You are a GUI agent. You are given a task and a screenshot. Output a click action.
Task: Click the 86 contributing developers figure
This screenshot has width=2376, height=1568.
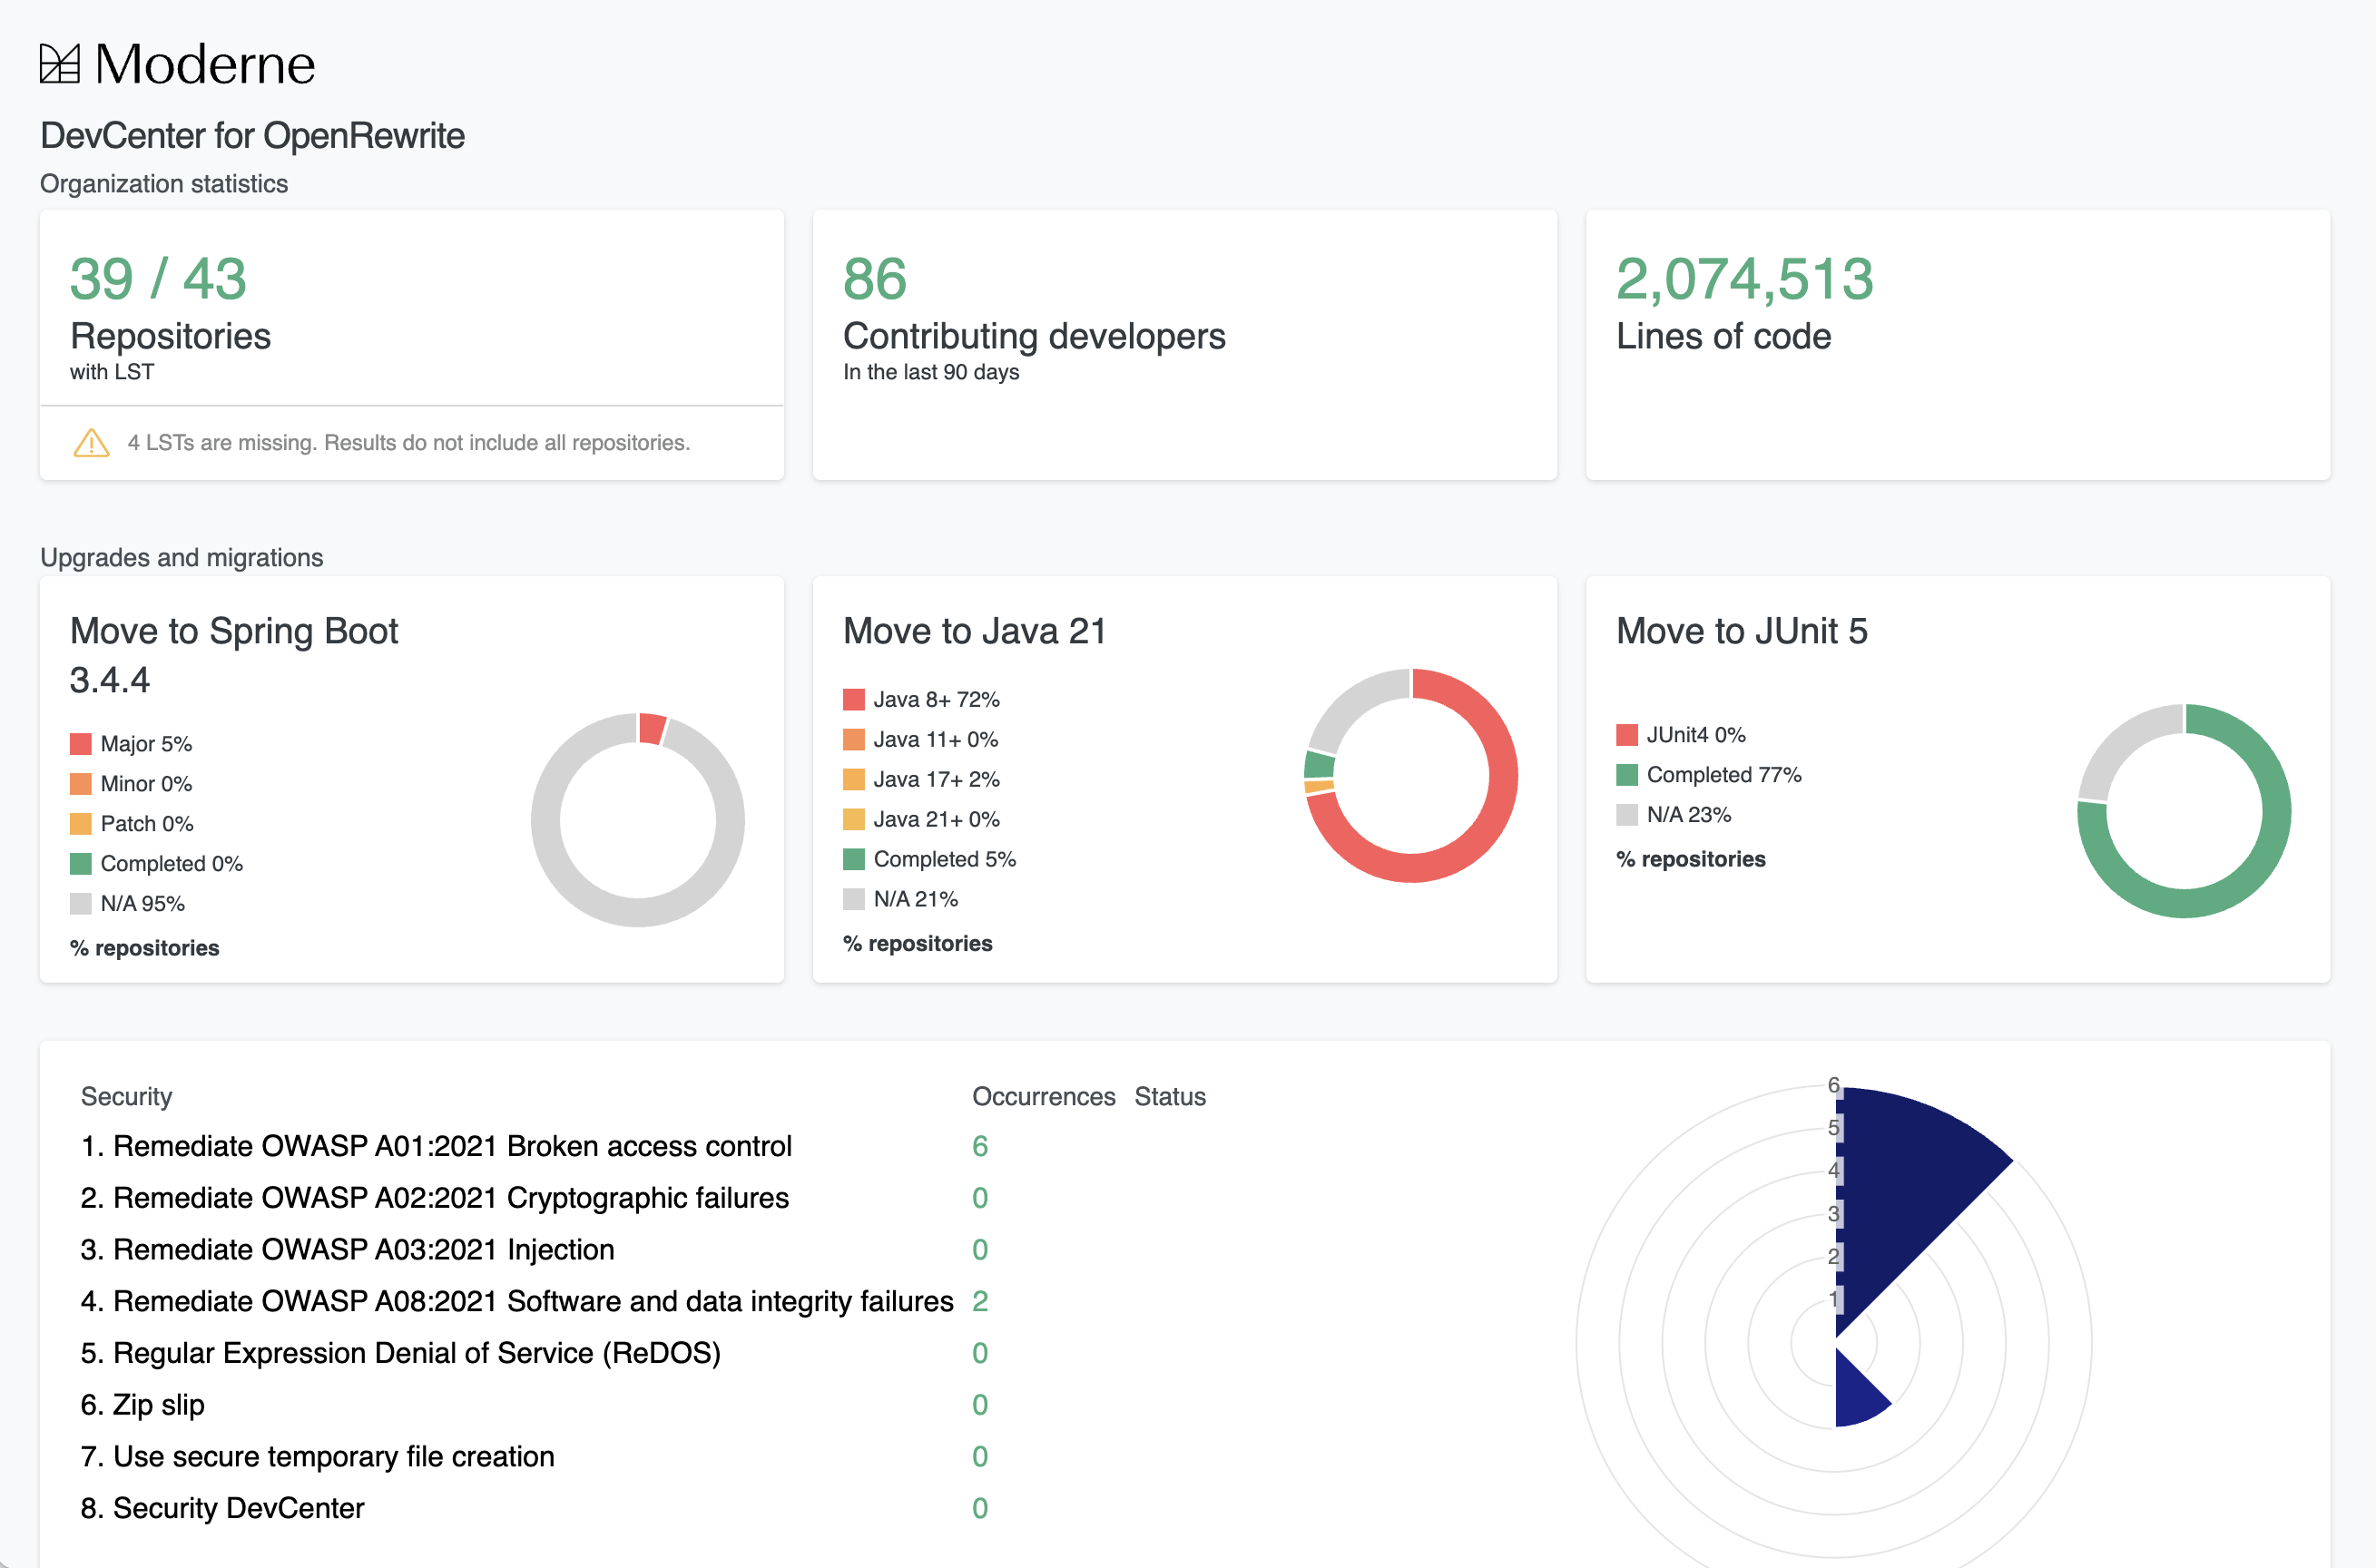[x=875, y=278]
